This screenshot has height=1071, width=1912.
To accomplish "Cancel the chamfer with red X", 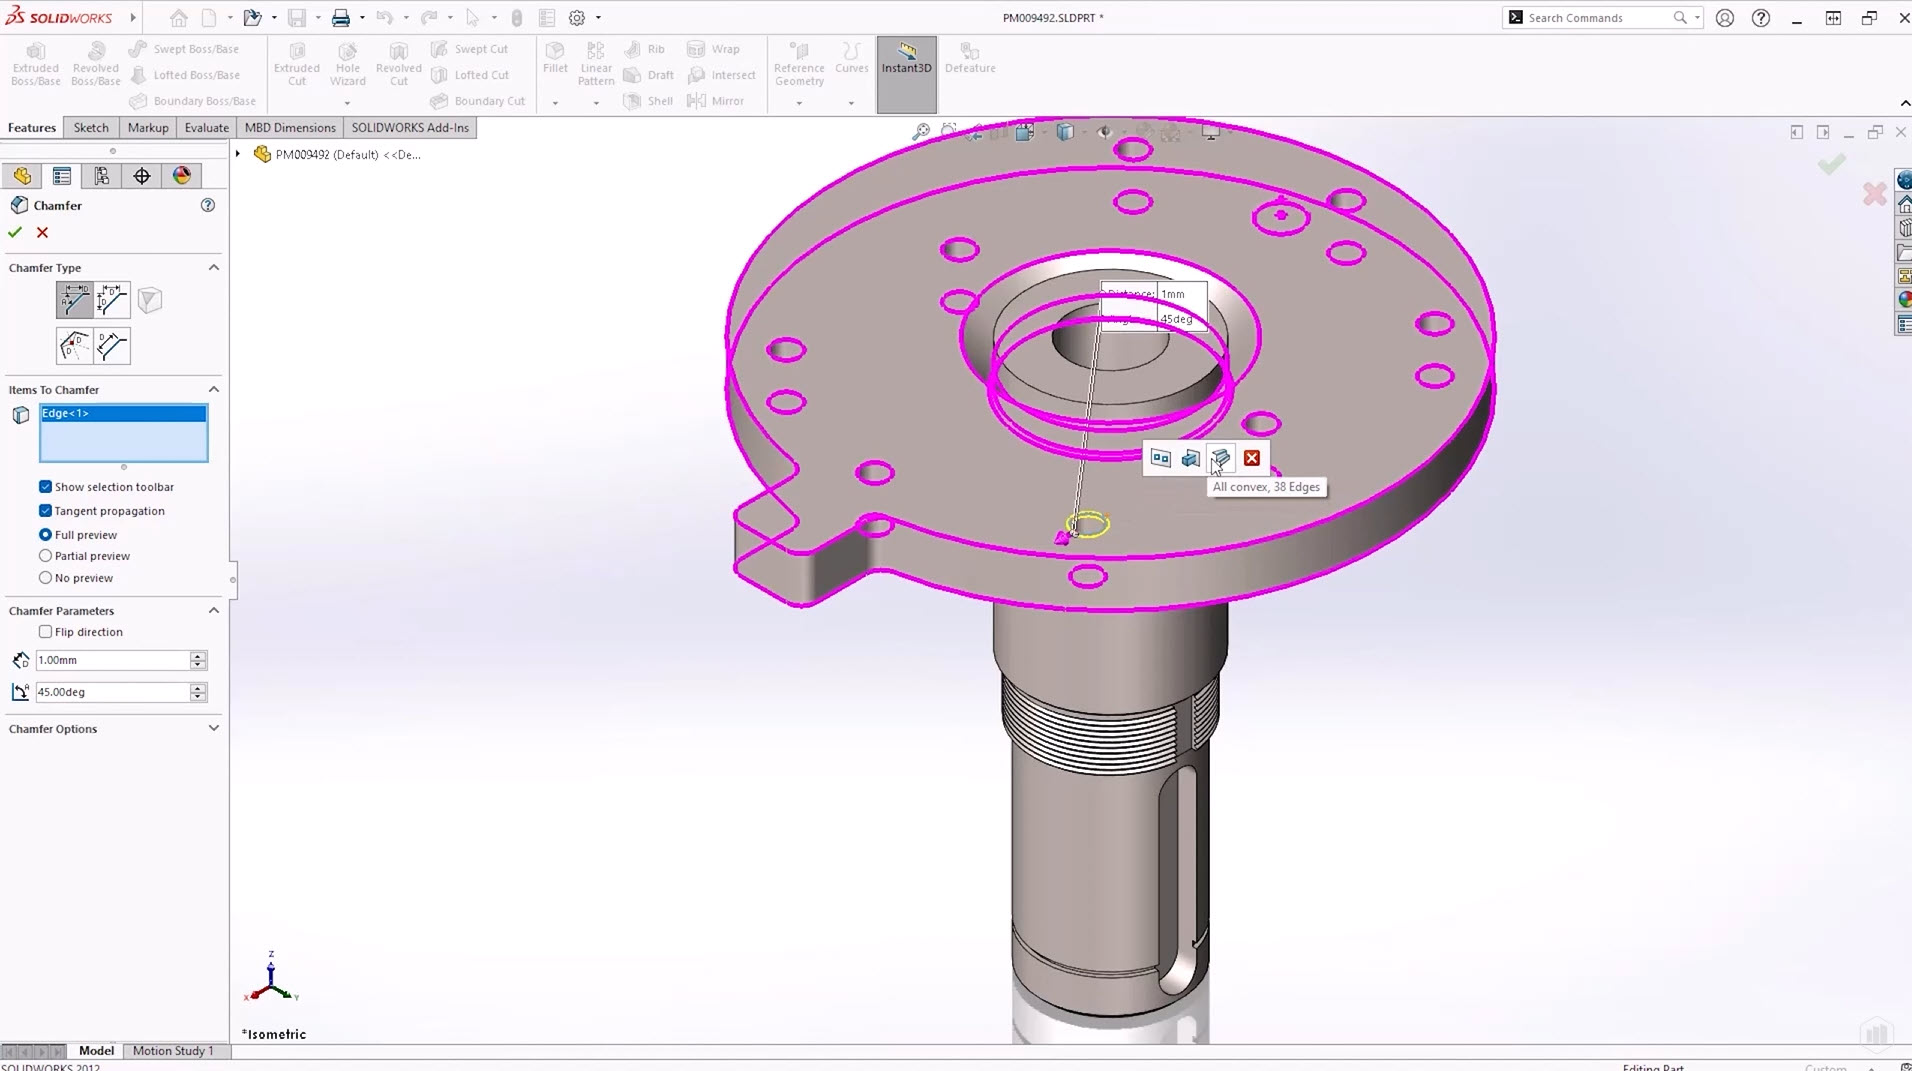I will 42,232.
